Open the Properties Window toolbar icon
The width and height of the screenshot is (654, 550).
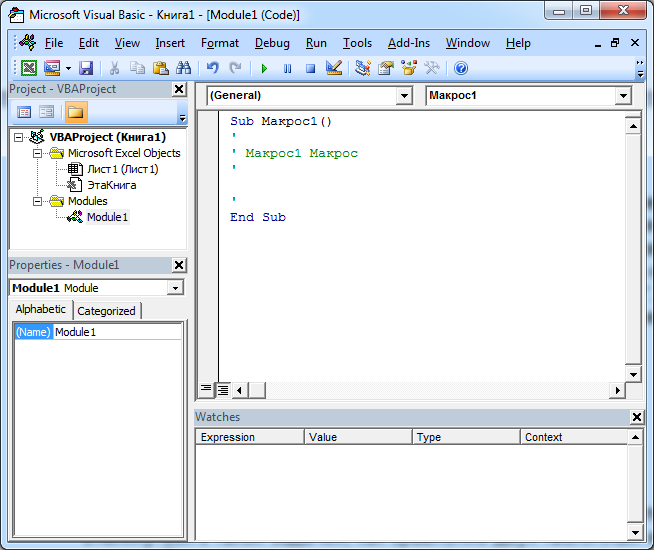coord(386,68)
